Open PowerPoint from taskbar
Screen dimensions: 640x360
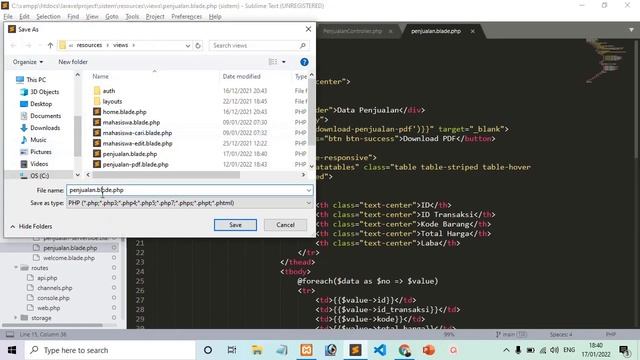pos(429,350)
